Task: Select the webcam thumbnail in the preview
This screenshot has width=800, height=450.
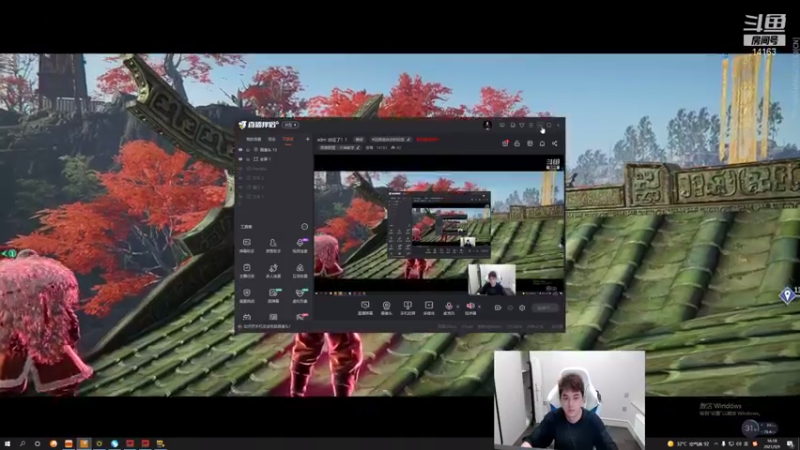Action: pos(492,280)
